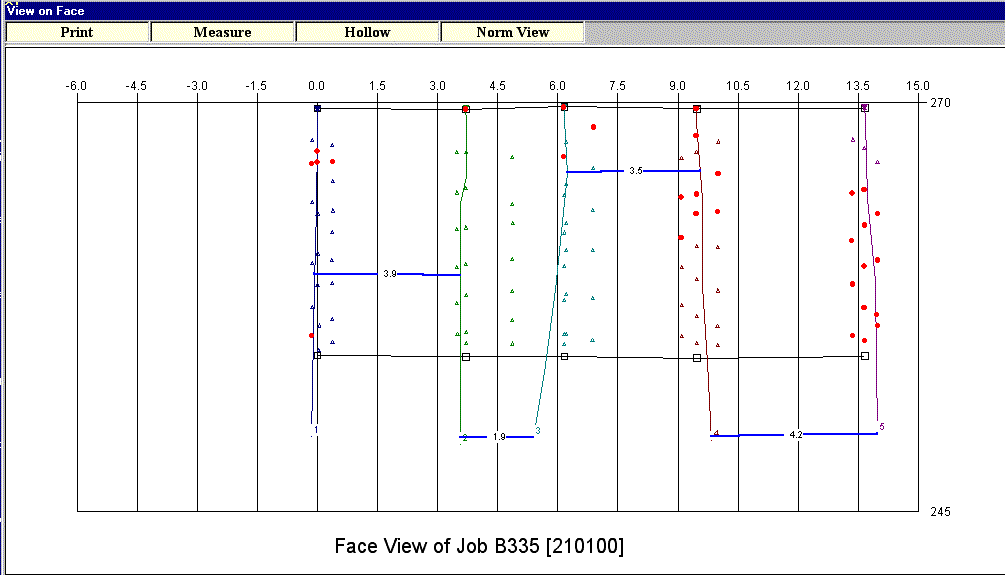Select the 245 elevation label

940,512
